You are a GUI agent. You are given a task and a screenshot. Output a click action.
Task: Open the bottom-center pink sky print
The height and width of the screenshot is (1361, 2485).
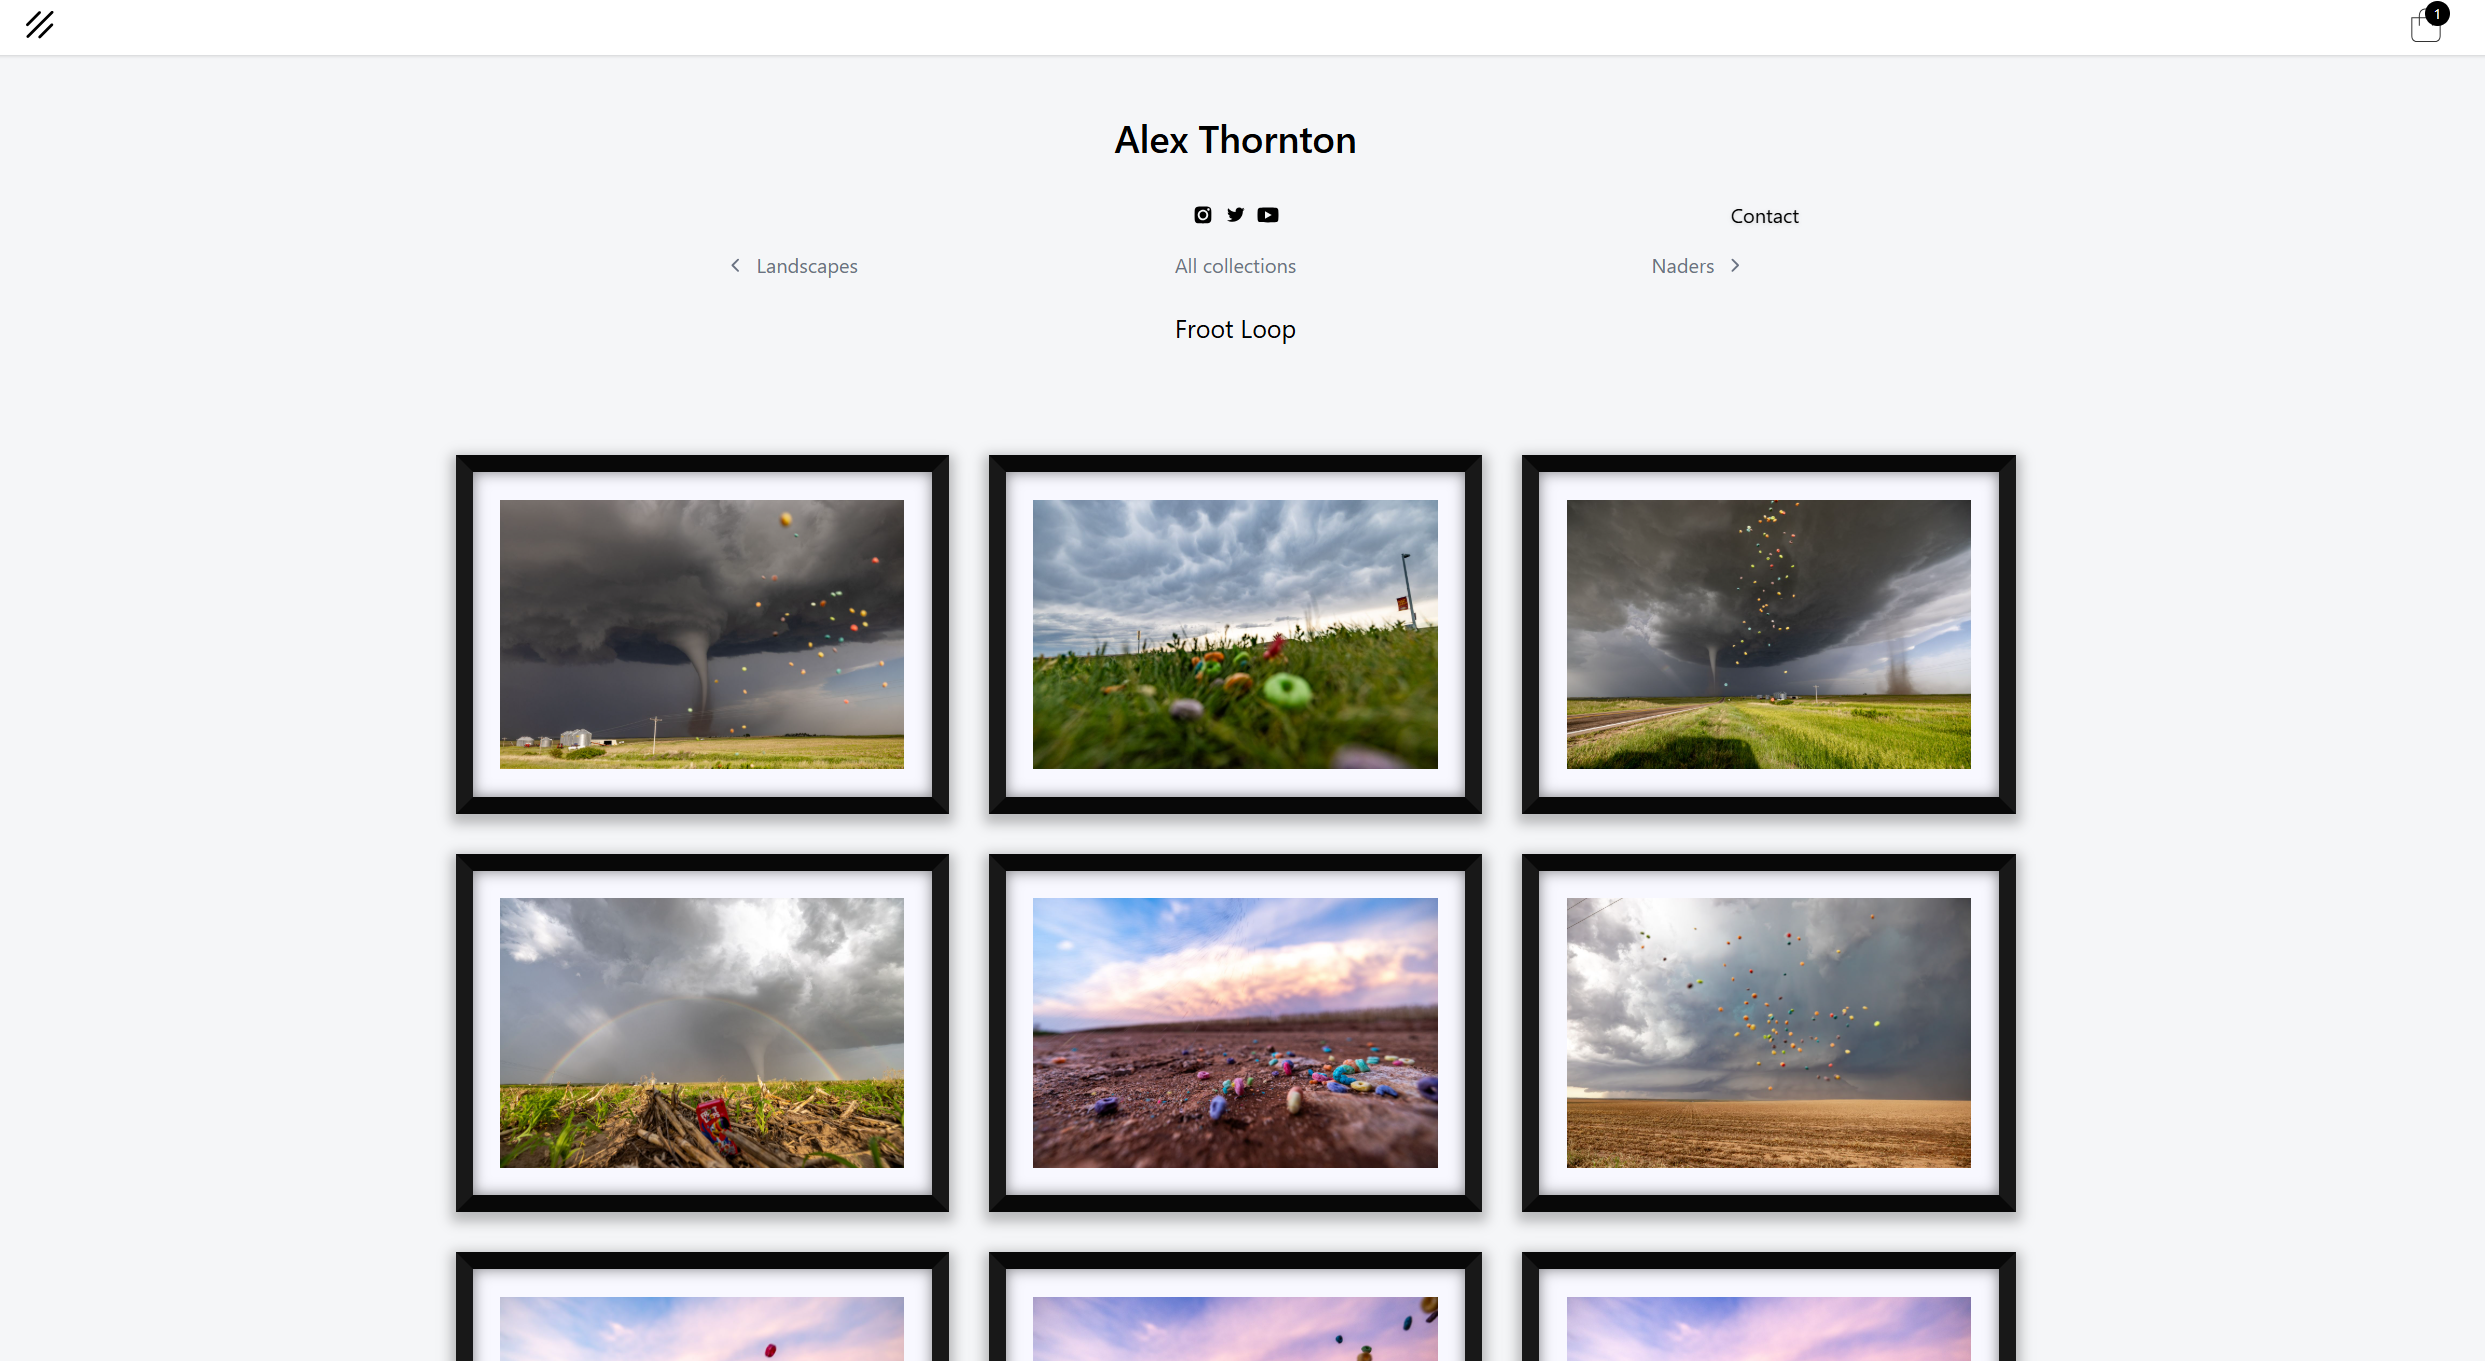[x=1235, y=1306]
